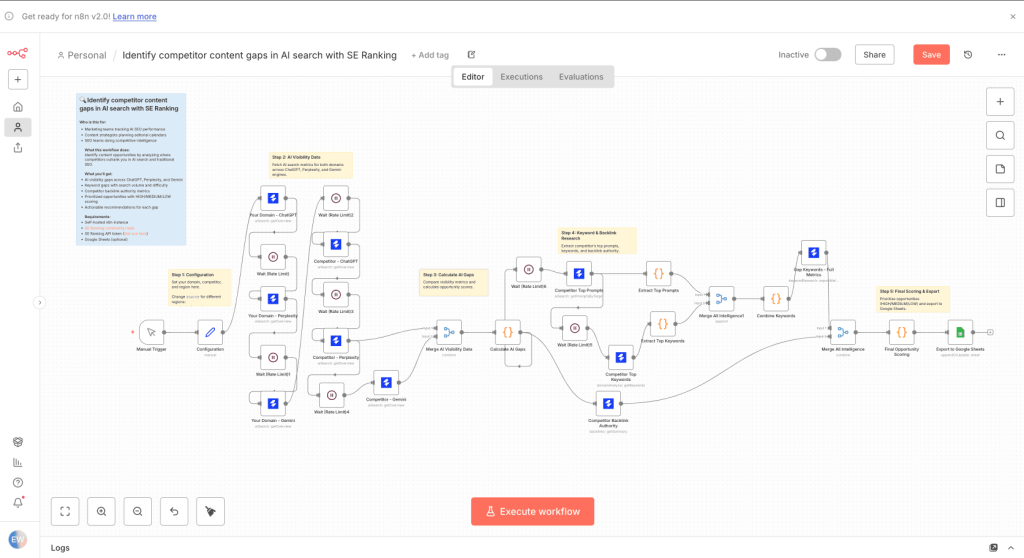The image size is (1024, 558).
Task: Switch to the Editor tab
Action: (x=473, y=76)
